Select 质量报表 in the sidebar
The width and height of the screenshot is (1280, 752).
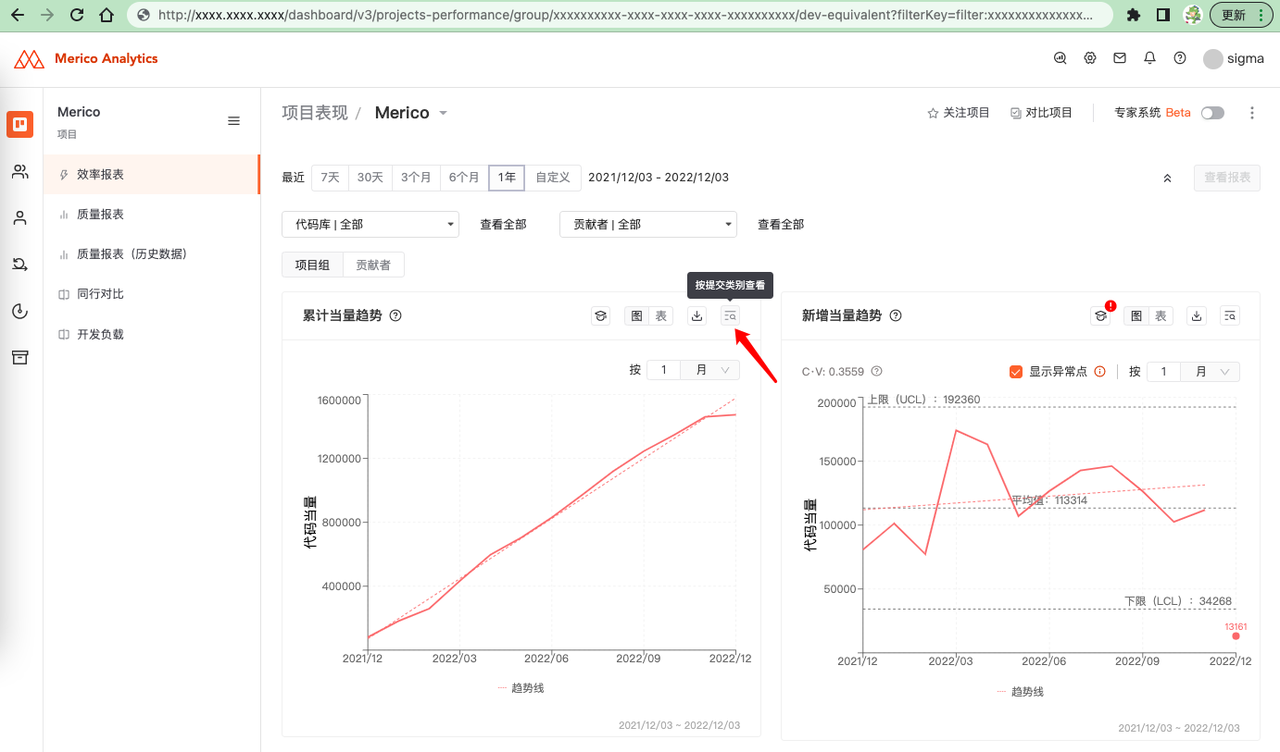151,214
